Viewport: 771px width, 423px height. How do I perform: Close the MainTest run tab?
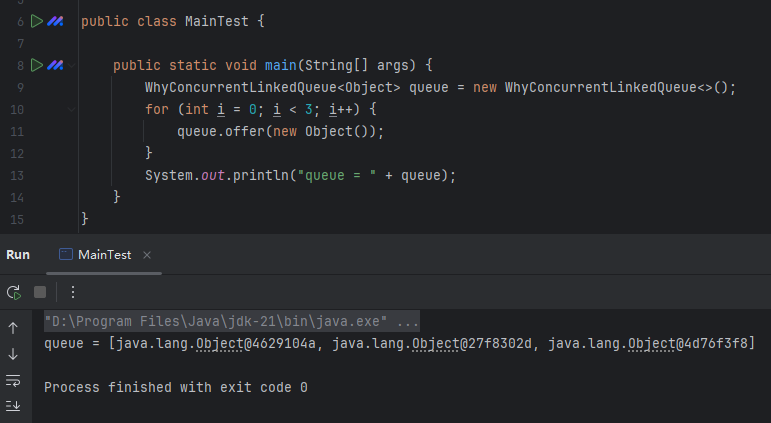pyautogui.click(x=146, y=255)
